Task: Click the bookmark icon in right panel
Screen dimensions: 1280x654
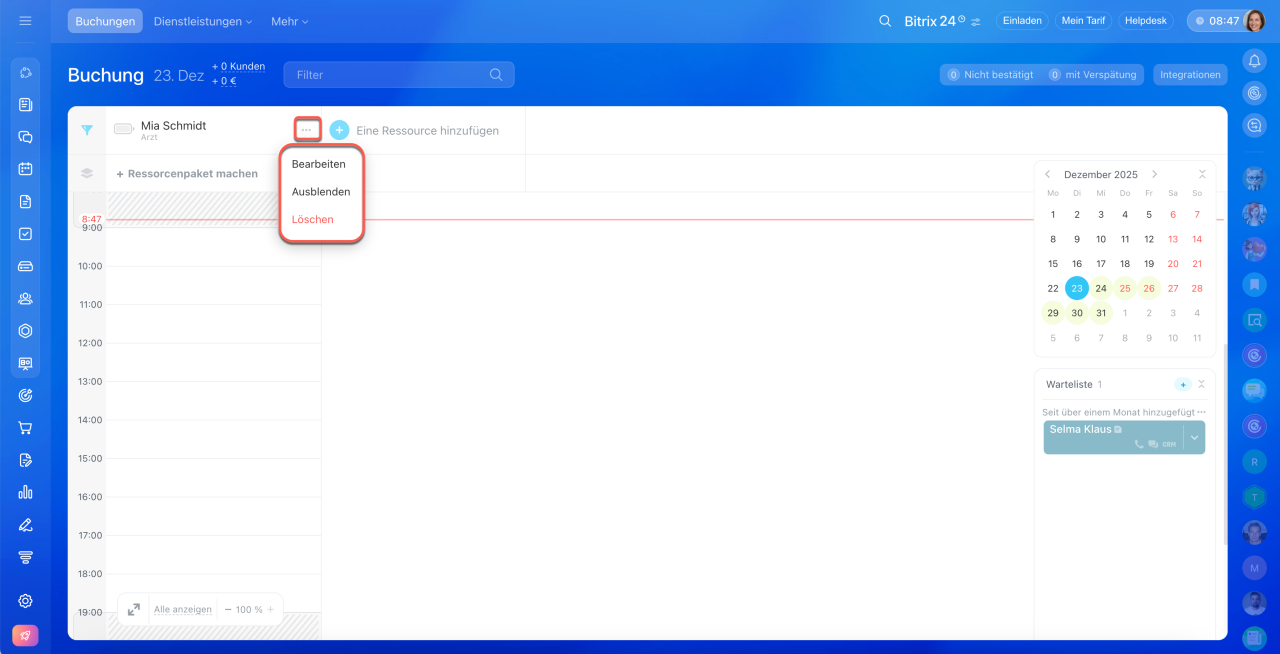Action: (1255, 285)
